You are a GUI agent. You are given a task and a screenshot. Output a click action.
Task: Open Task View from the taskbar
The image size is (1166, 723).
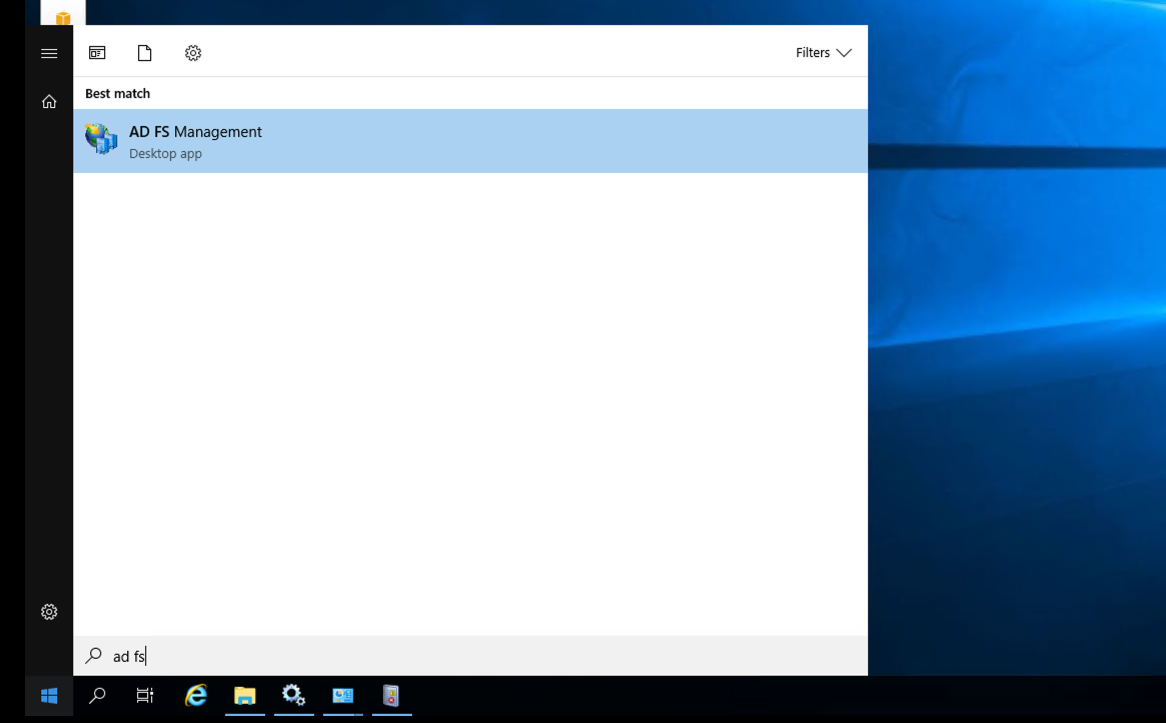pyautogui.click(x=145, y=696)
